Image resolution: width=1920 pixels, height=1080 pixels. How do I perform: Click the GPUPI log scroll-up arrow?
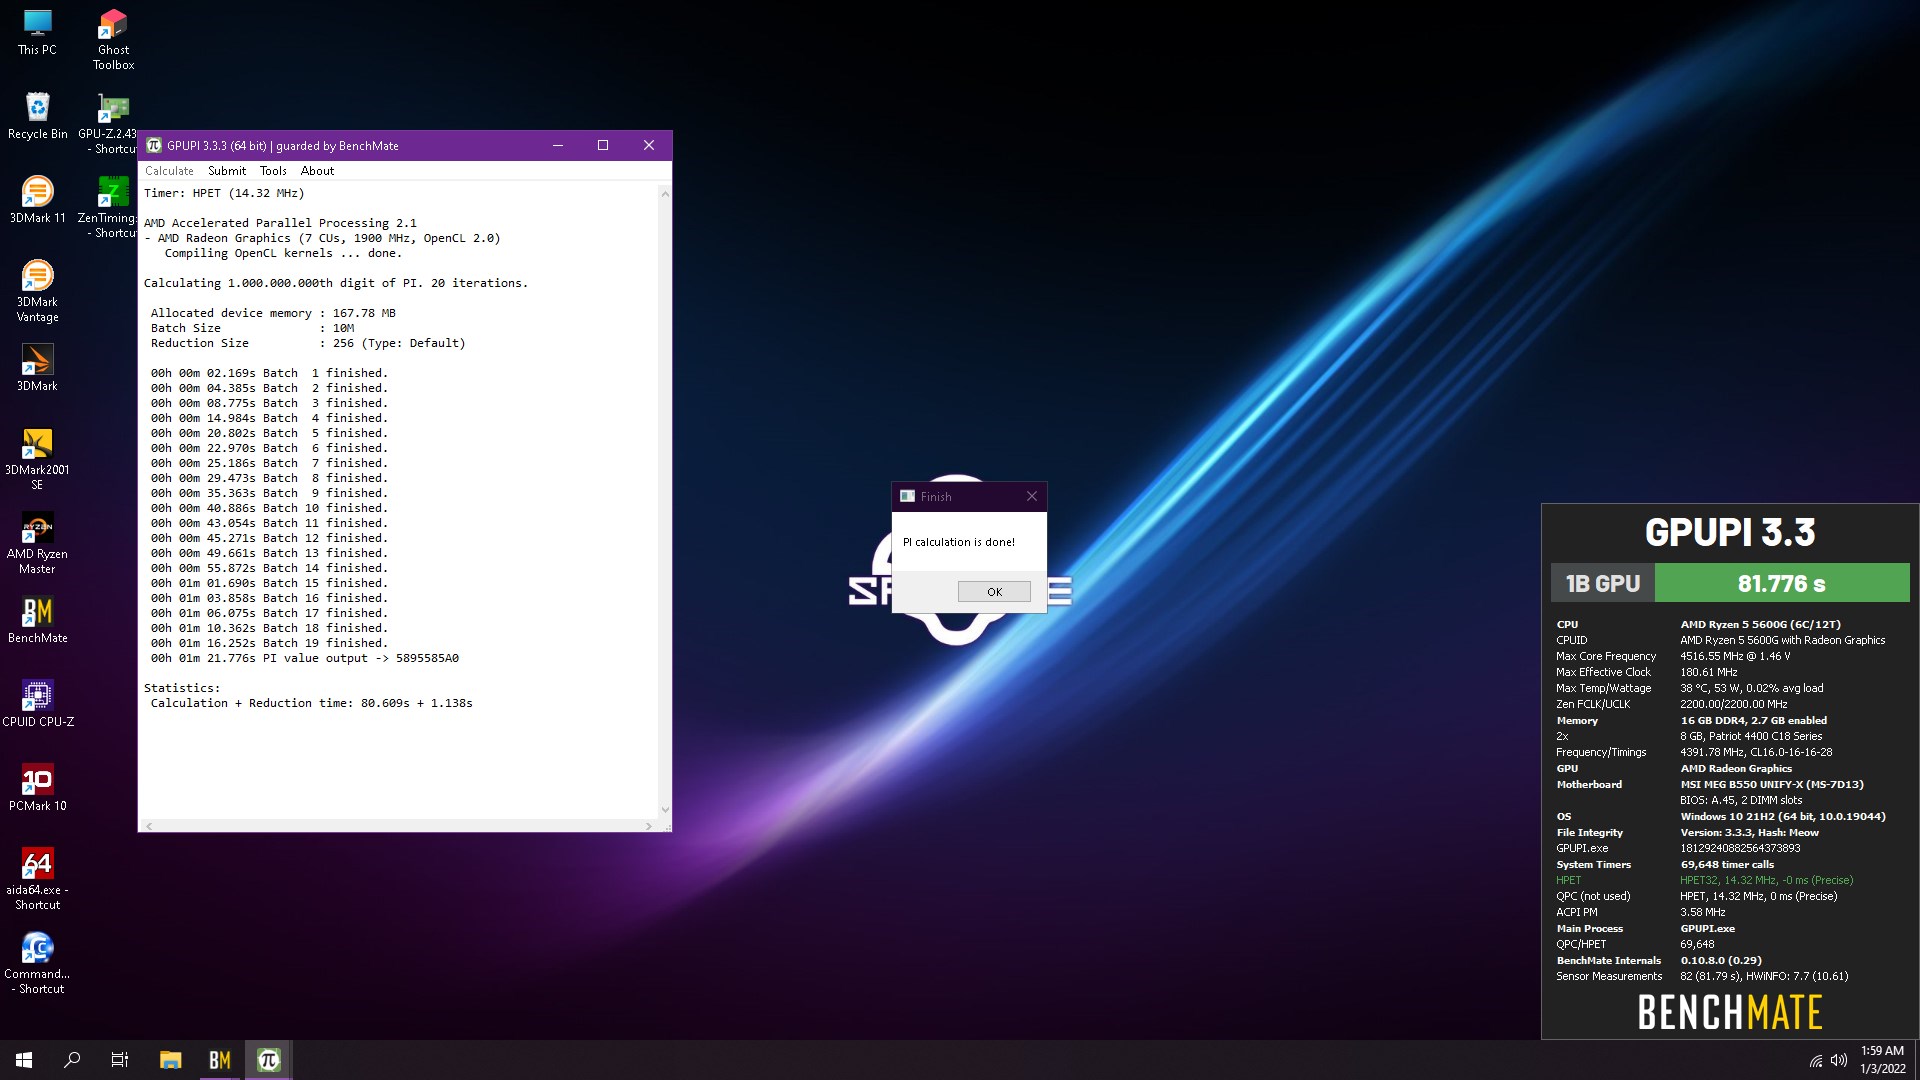665,194
